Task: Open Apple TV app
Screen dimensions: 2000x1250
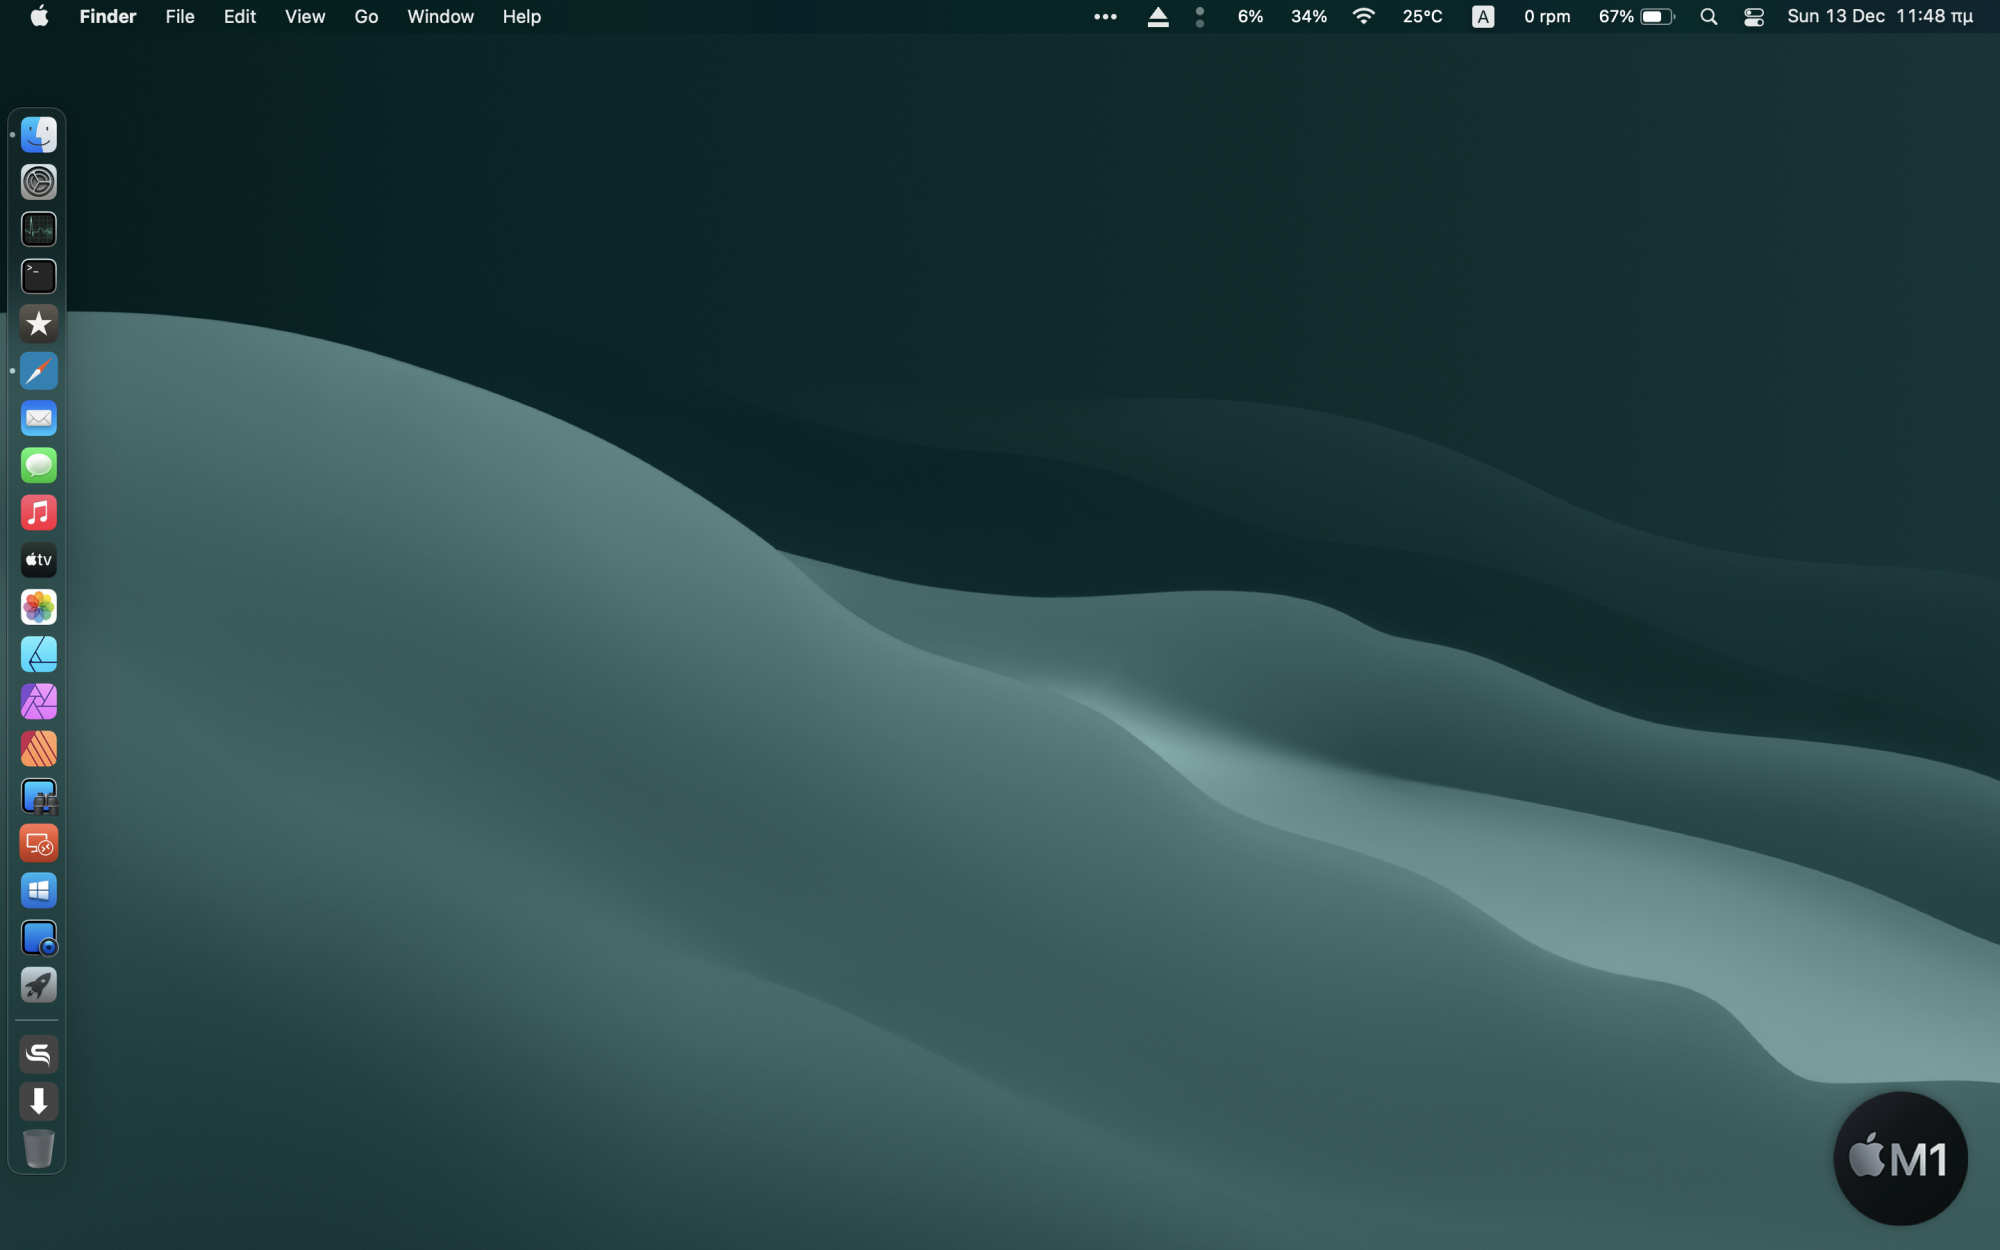Action: pyautogui.click(x=39, y=560)
